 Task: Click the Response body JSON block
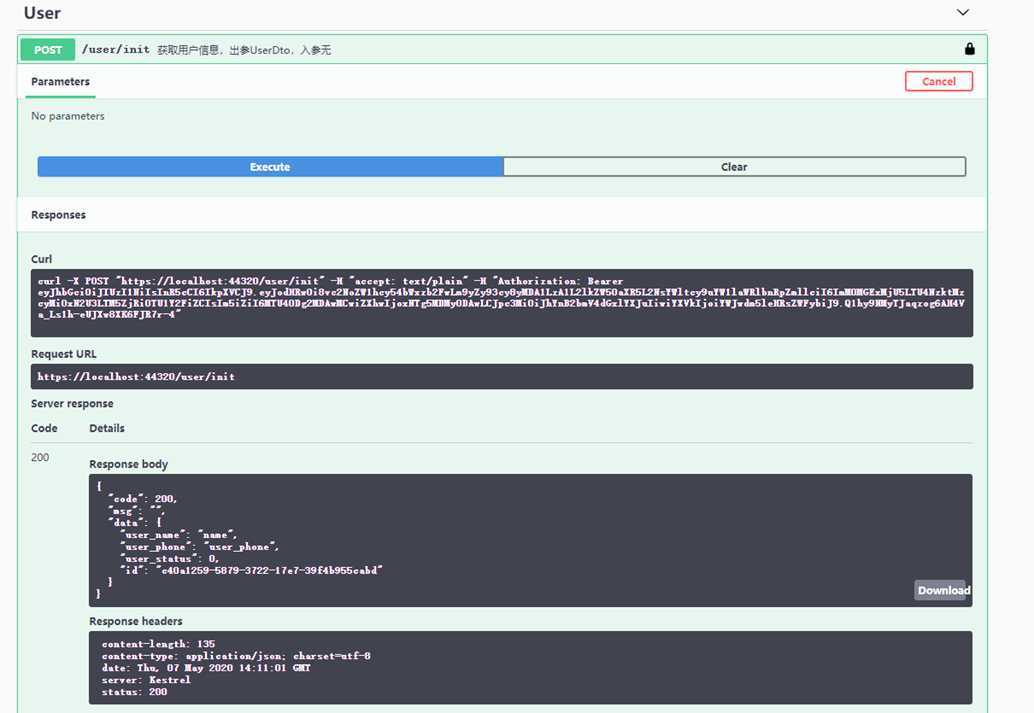point(530,540)
